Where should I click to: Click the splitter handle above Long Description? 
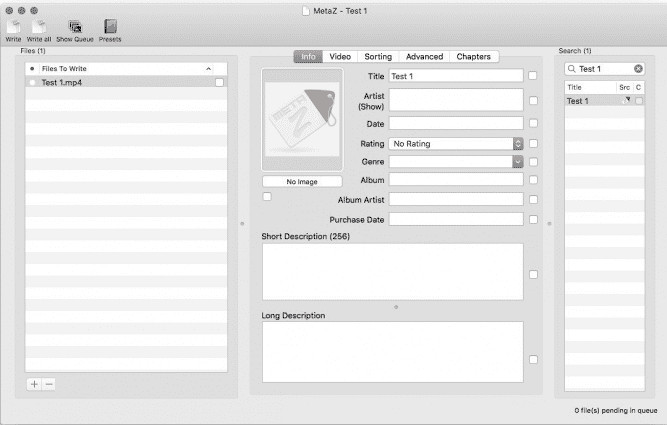(396, 307)
